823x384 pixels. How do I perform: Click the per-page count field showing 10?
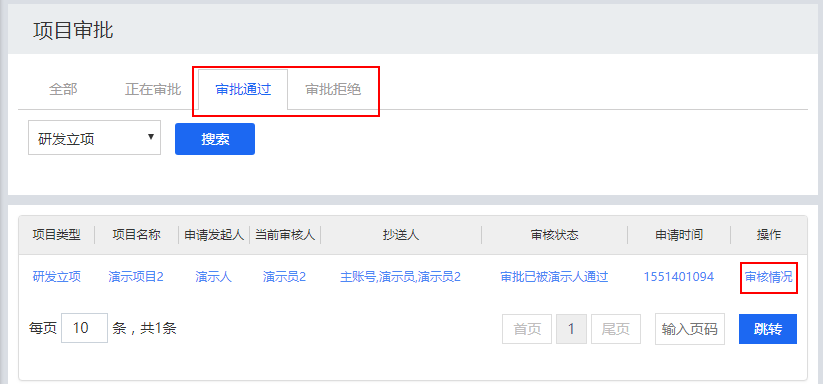pyautogui.click(x=85, y=328)
